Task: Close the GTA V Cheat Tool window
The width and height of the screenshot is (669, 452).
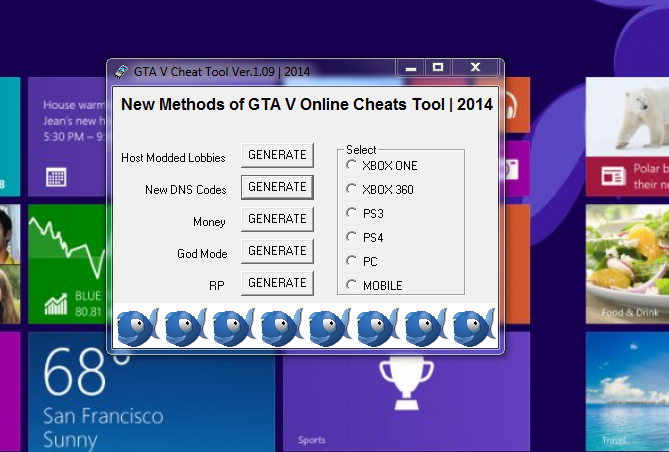Action: click(475, 68)
